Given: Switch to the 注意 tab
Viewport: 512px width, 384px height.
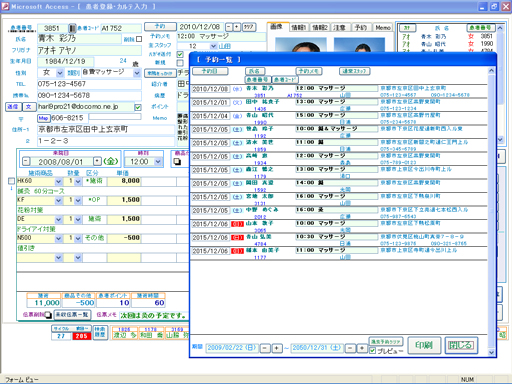Looking at the screenshot, I should [x=339, y=27].
